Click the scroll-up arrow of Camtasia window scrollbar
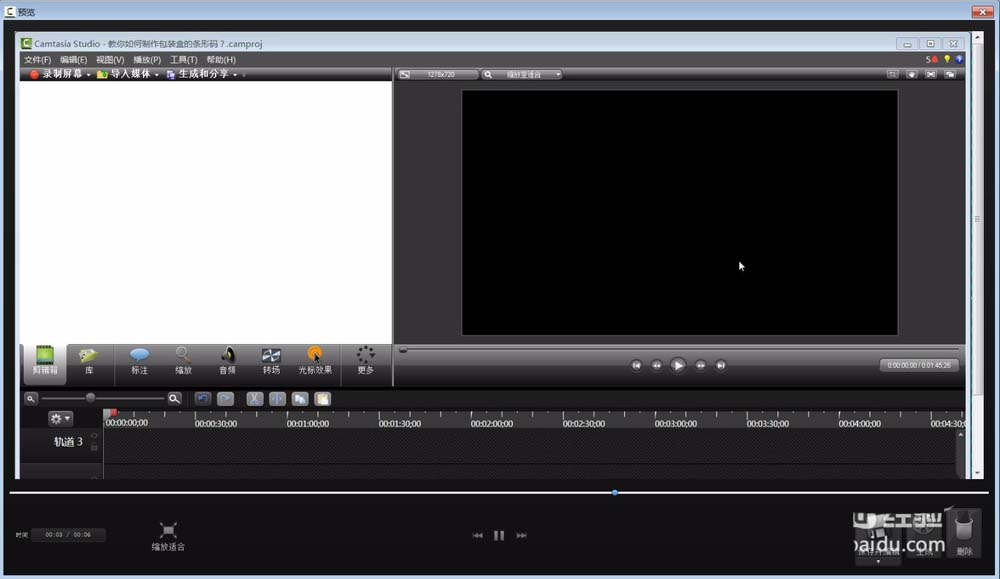The width and height of the screenshot is (1000, 579). coord(978,38)
